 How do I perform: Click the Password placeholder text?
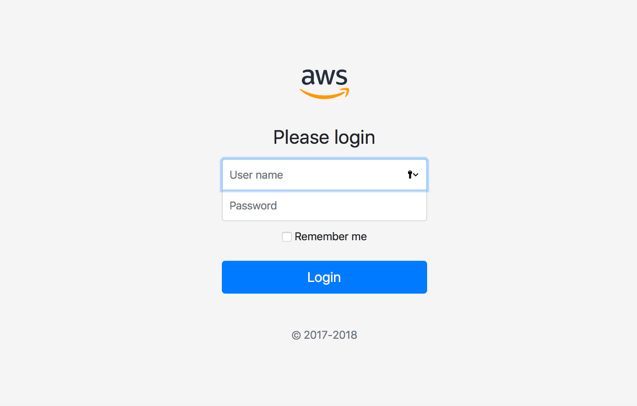pyautogui.click(x=253, y=206)
